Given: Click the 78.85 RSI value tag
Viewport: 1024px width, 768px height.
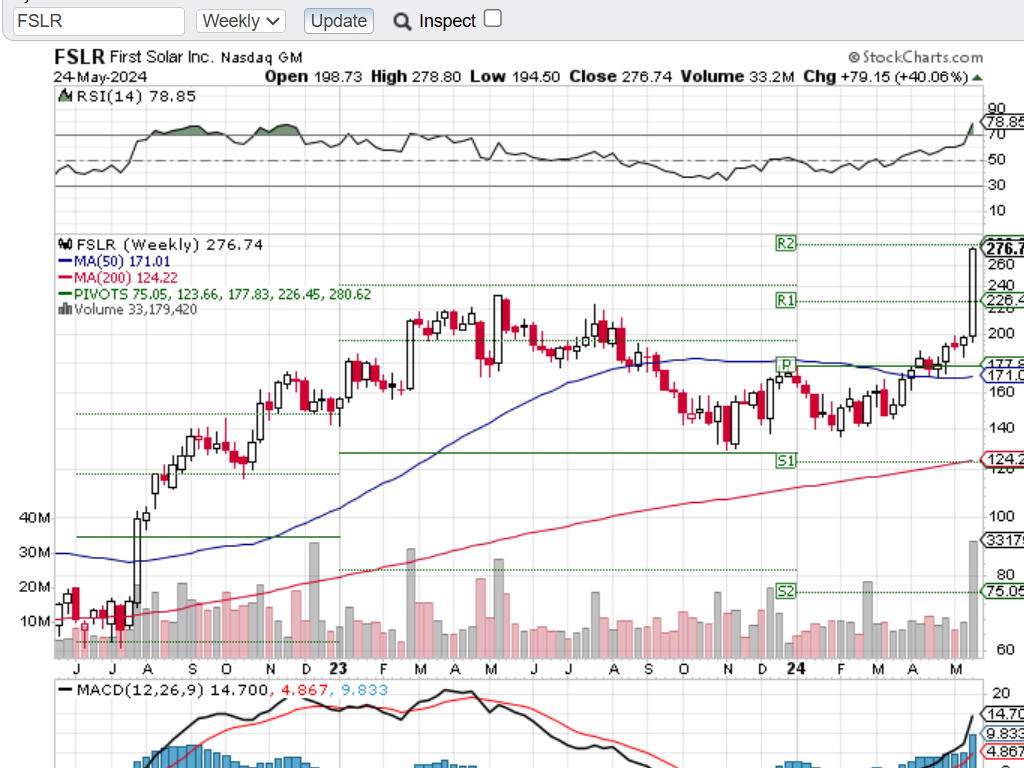Looking at the screenshot, I should coord(1004,122).
